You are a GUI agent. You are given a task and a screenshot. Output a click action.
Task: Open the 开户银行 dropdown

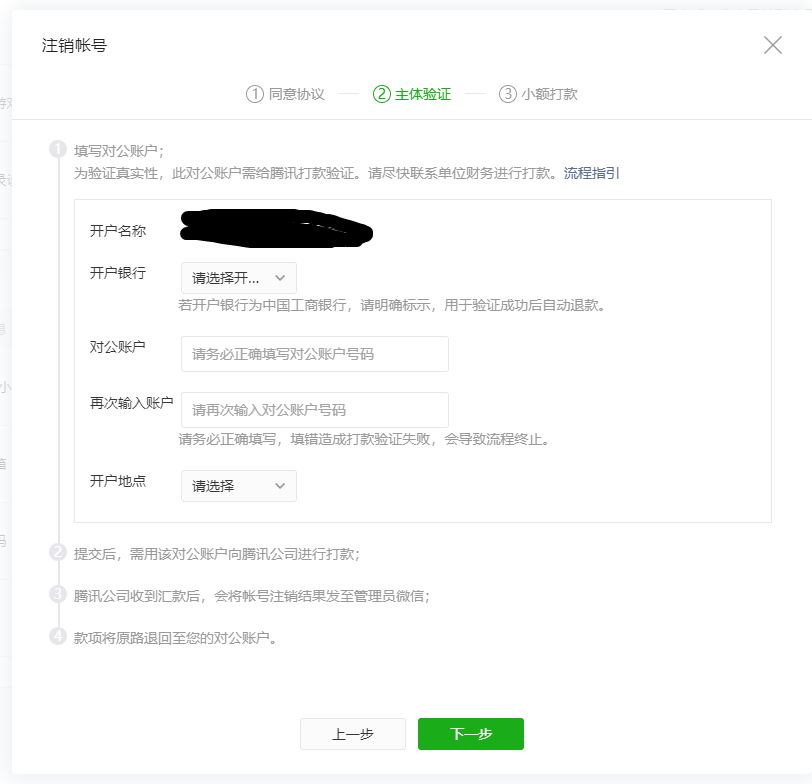239,278
